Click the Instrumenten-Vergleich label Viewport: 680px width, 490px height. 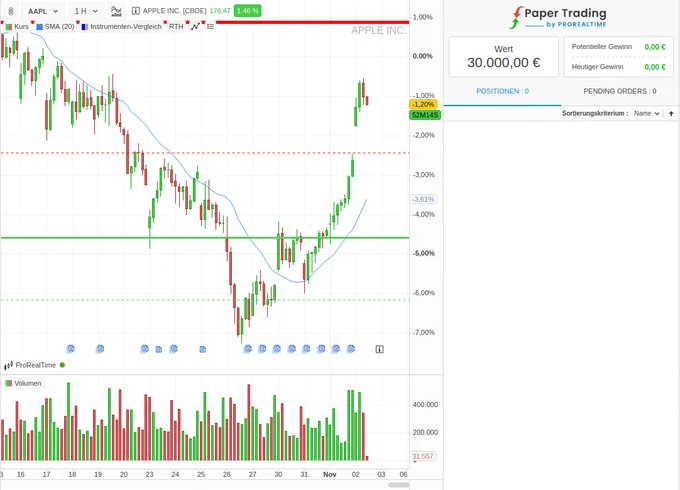click(126, 26)
